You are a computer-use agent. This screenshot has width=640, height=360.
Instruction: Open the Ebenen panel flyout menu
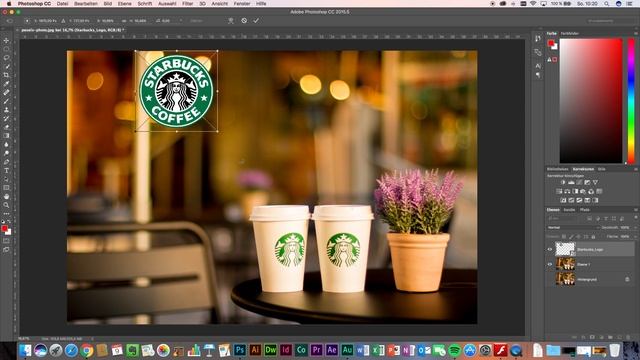tap(636, 210)
